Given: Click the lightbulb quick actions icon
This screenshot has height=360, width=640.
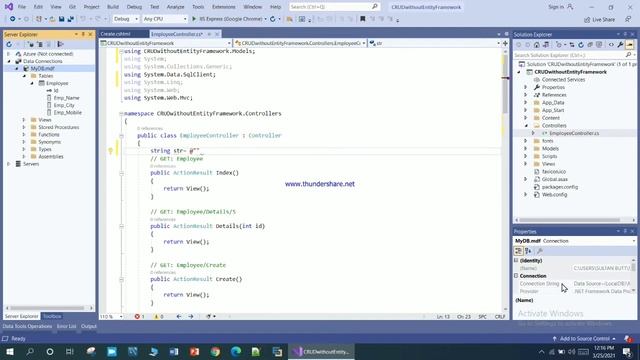Looking at the screenshot, I should click(110, 151).
